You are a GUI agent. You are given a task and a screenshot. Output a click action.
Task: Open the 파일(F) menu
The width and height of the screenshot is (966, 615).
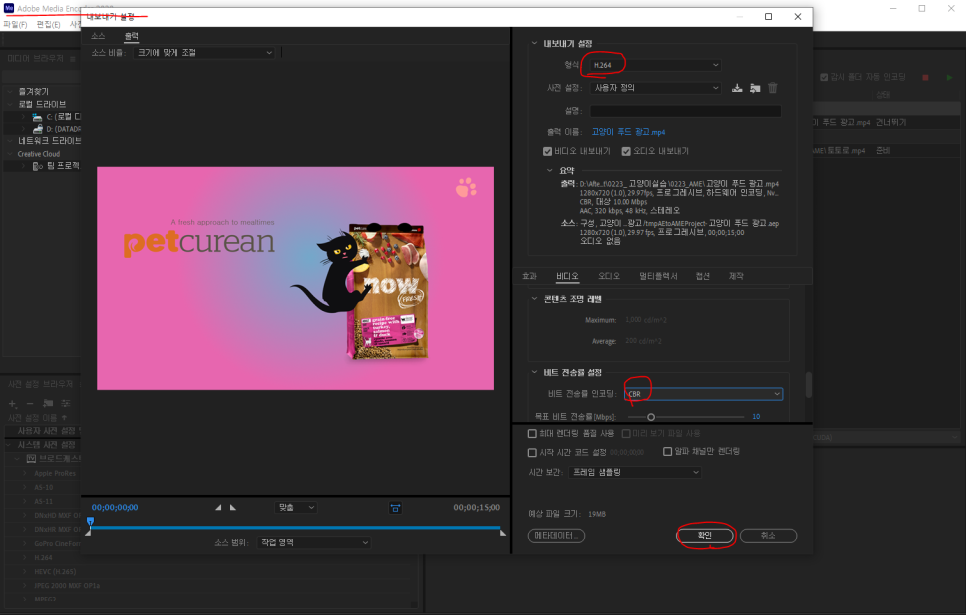(x=15, y=25)
